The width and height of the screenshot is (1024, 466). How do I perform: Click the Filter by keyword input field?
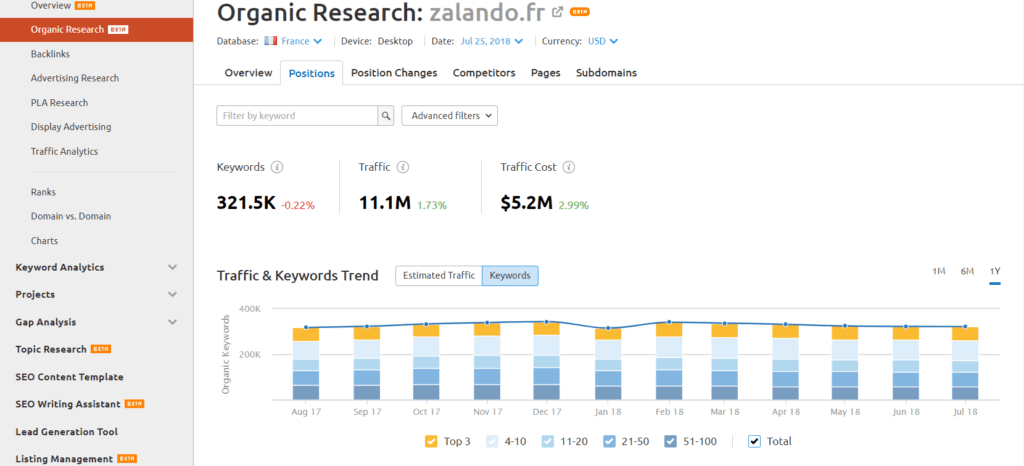click(x=297, y=116)
